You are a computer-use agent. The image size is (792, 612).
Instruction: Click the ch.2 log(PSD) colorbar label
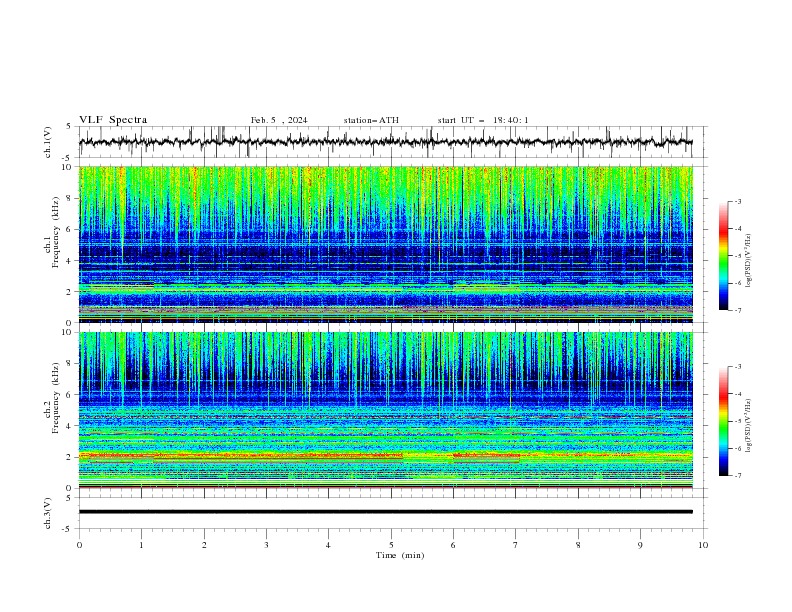click(x=748, y=426)
